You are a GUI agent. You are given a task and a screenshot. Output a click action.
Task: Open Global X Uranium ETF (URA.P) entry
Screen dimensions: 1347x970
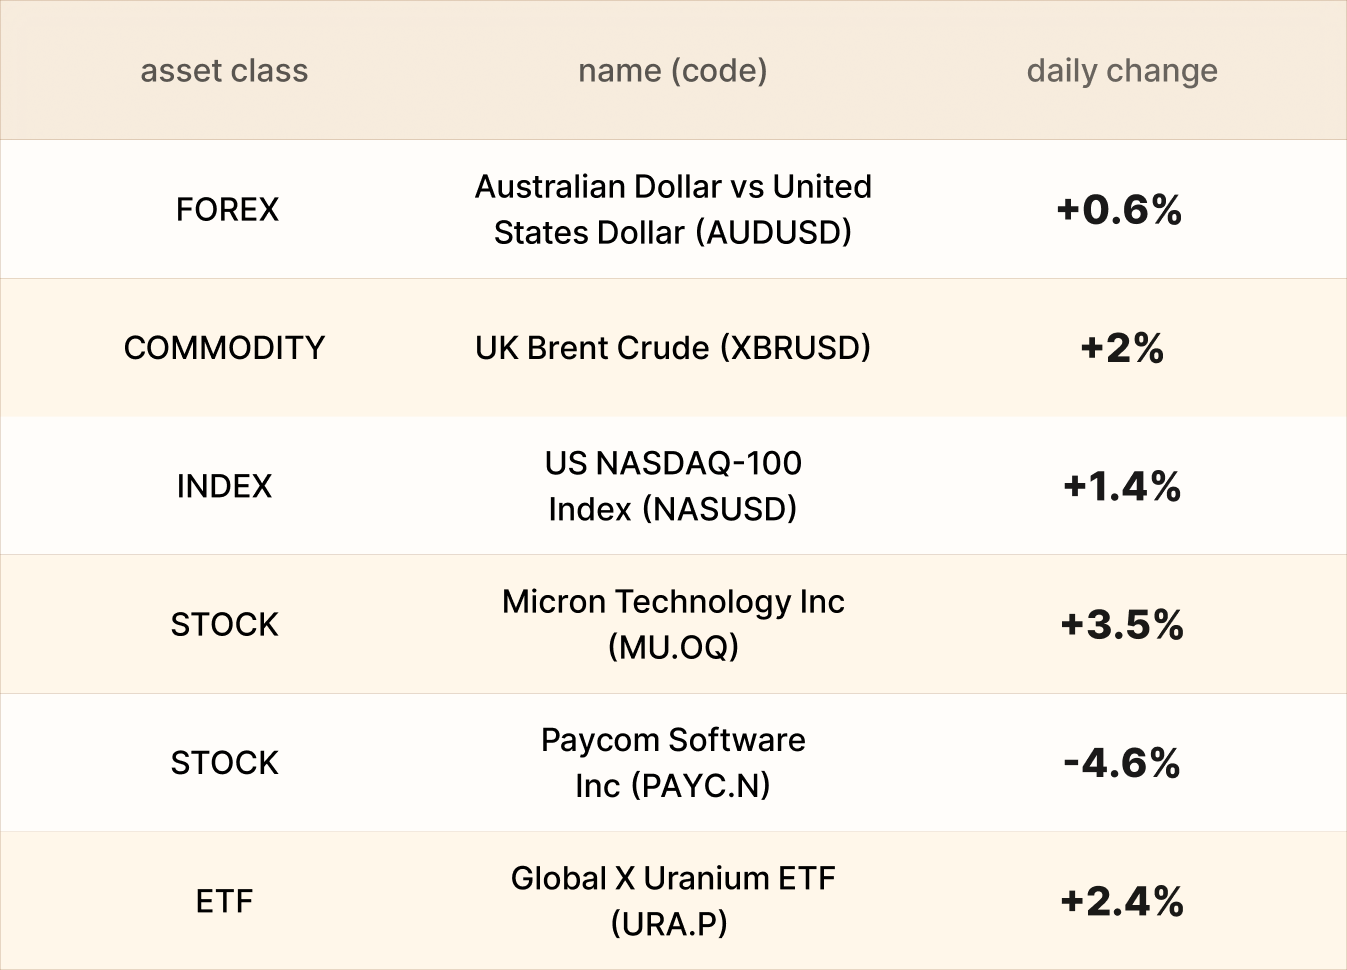673,900
